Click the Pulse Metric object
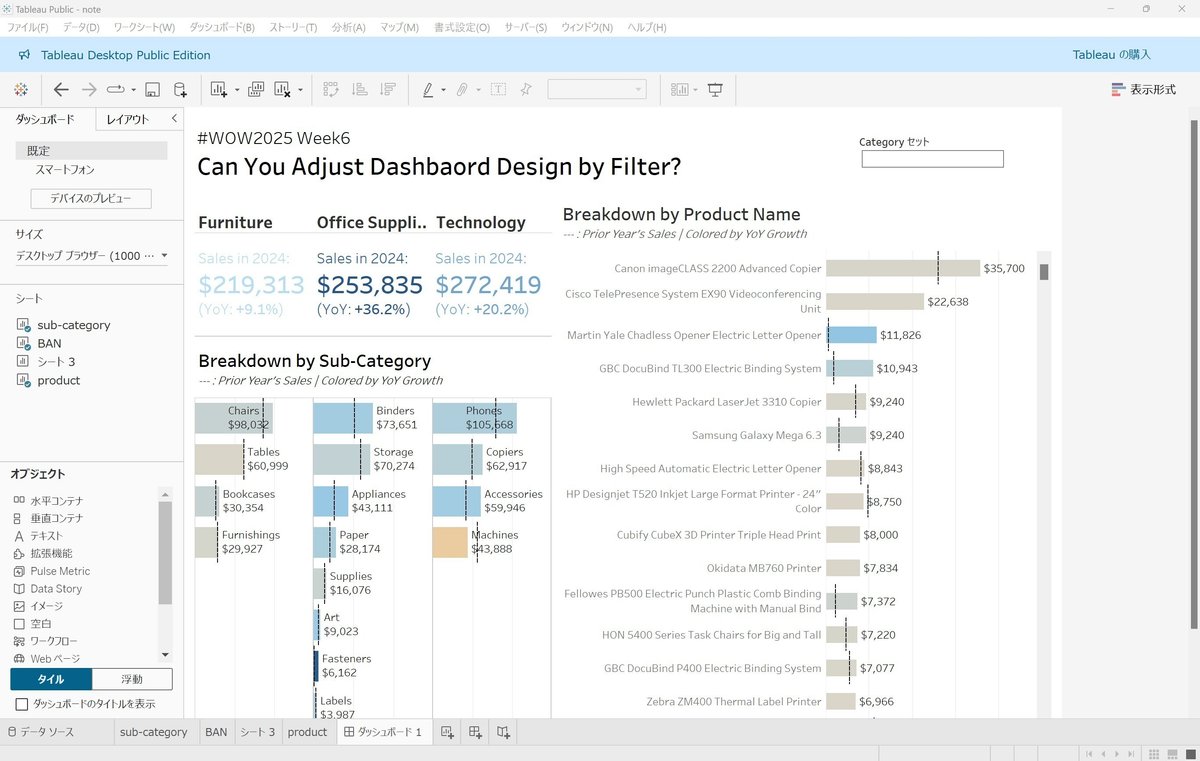This screenshot has height=761, width=1200. (60, 571)
